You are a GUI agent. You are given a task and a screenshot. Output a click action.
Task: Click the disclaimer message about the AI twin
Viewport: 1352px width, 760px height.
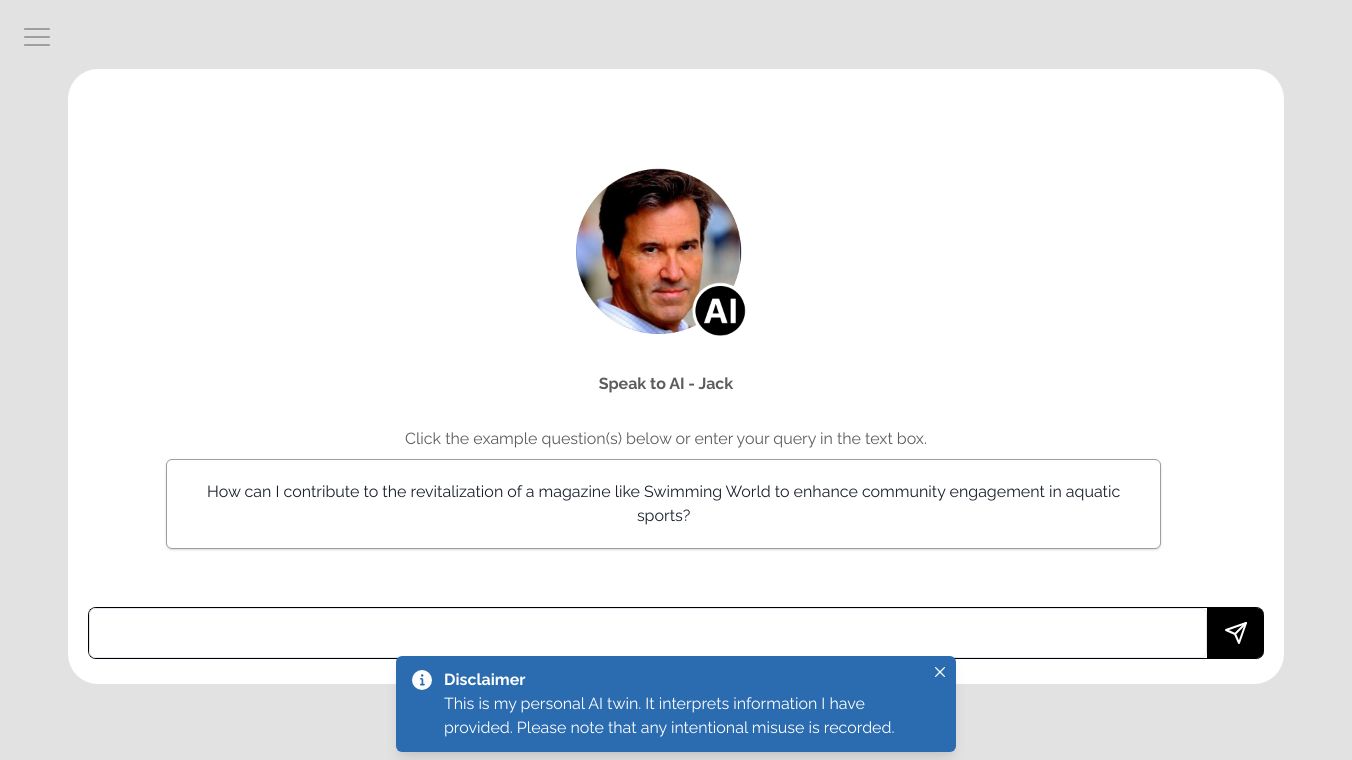click(668, 716)
